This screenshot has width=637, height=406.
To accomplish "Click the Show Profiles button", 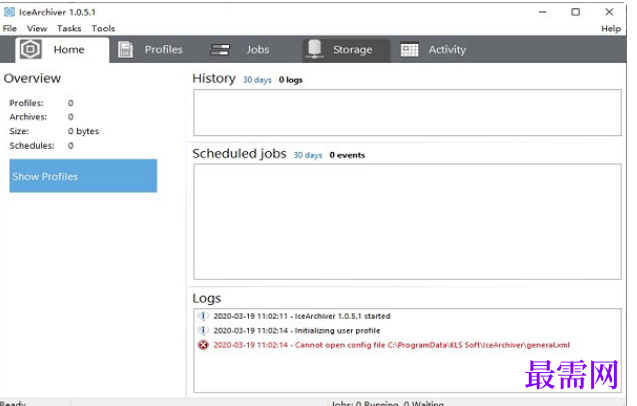I will pyautogui.click(x=83, y=176).
